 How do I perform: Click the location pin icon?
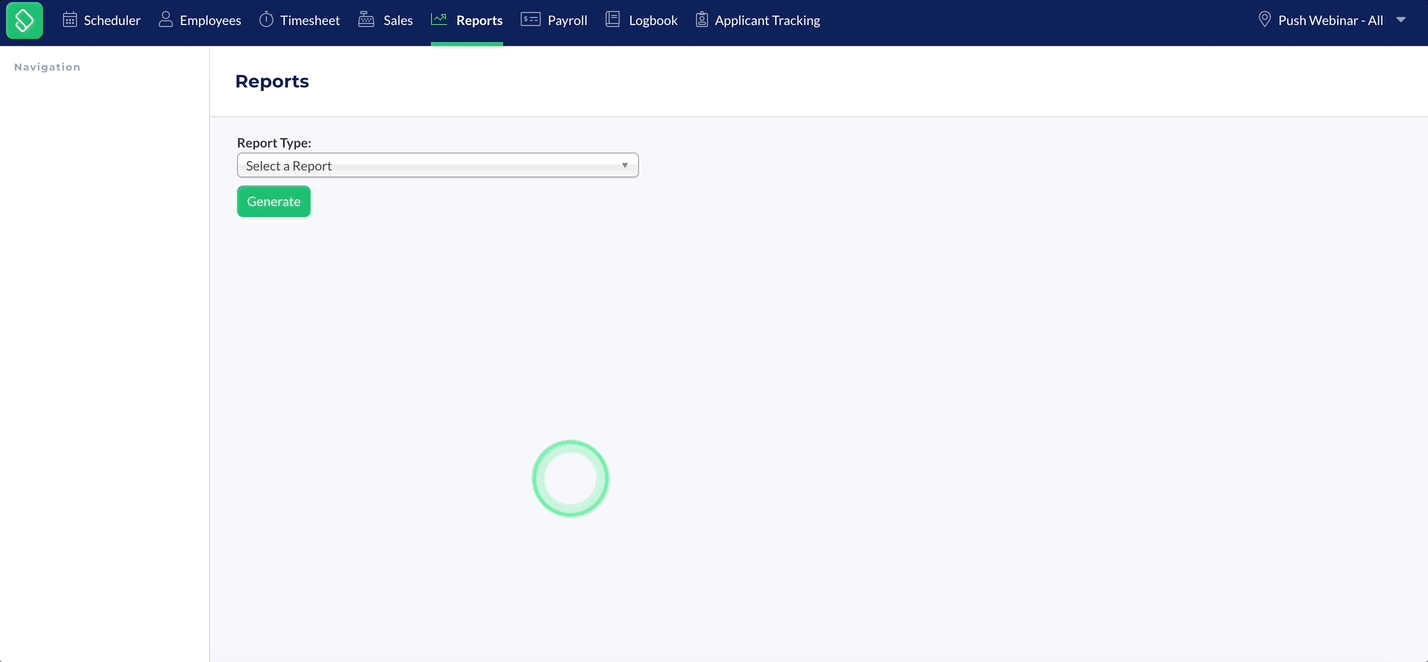pos(1265,19)
